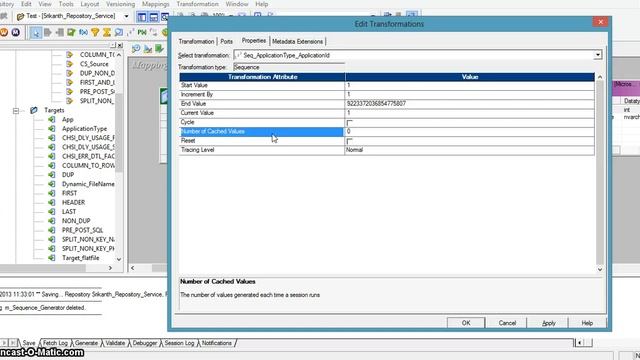Click the Lookup transformation icon
Viewport: 640px width, 360px height.
pyautogui.click(x=119, y=32)
